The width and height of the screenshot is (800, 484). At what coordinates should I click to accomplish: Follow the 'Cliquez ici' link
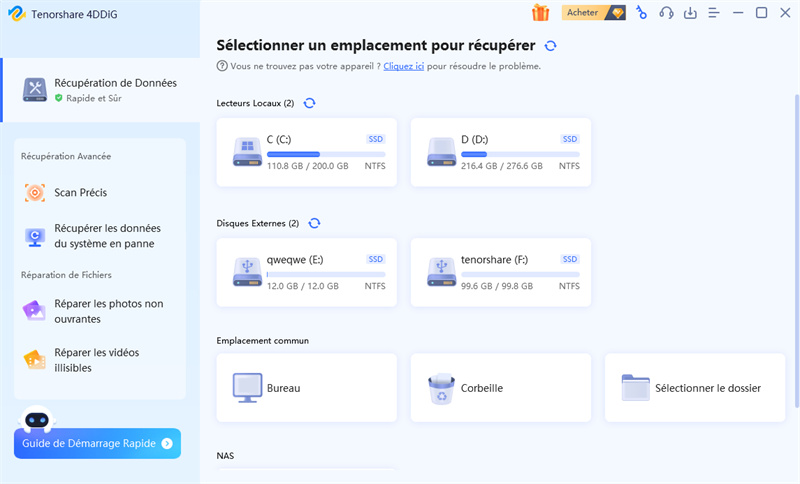(x=406, y=66)
